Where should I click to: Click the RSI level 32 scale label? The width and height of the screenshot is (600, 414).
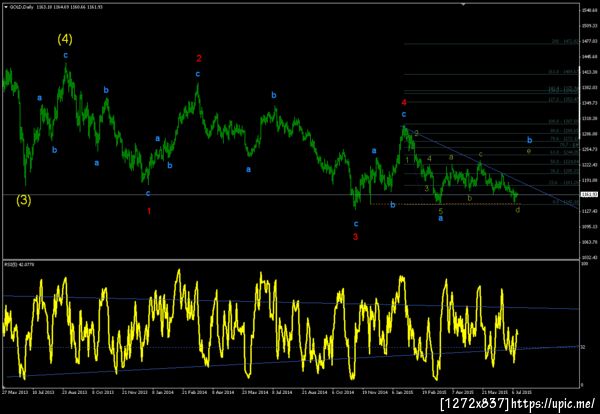[583, 347]
